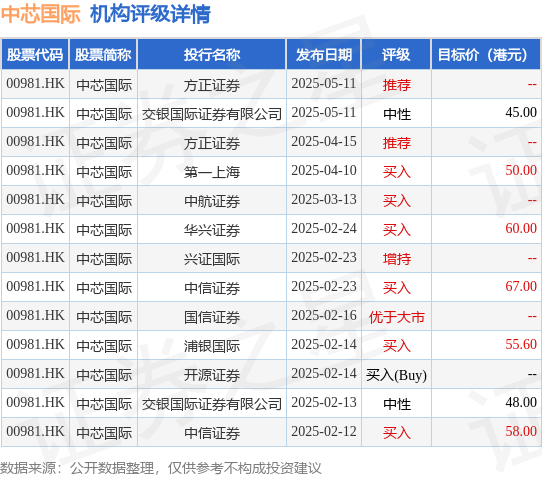Screen dimensions: 542x477
Task: Click the 数据来源 footer disclaimer text
Action: click(x=161, y=468)
